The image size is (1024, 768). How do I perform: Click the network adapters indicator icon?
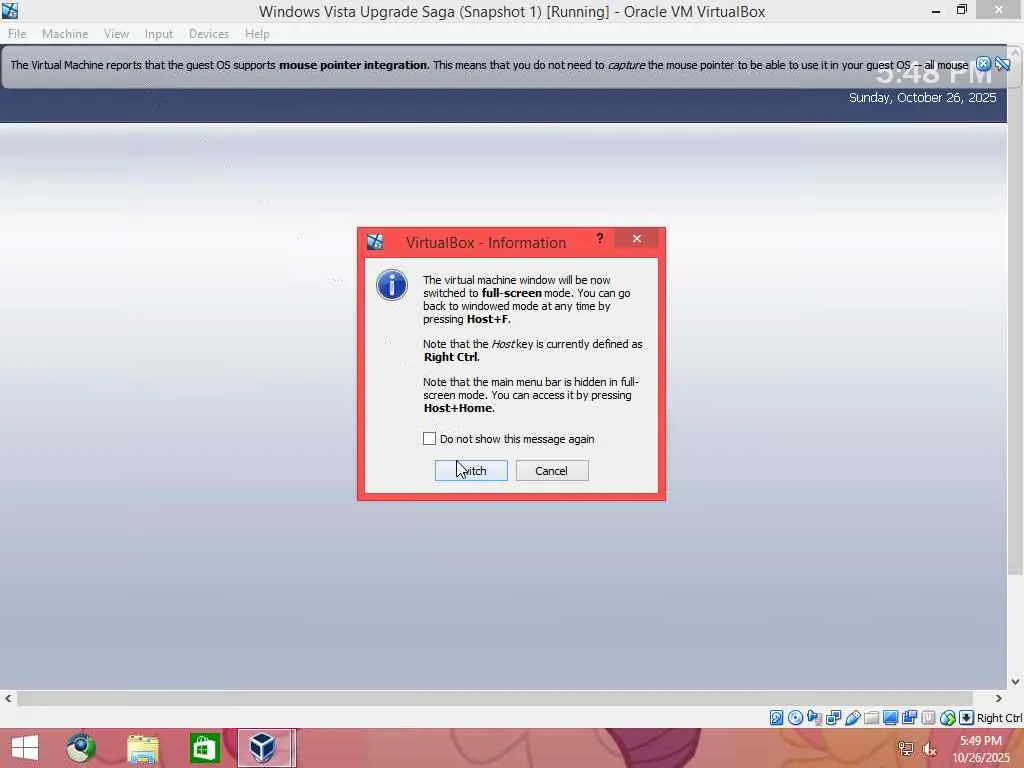point(833,718)
